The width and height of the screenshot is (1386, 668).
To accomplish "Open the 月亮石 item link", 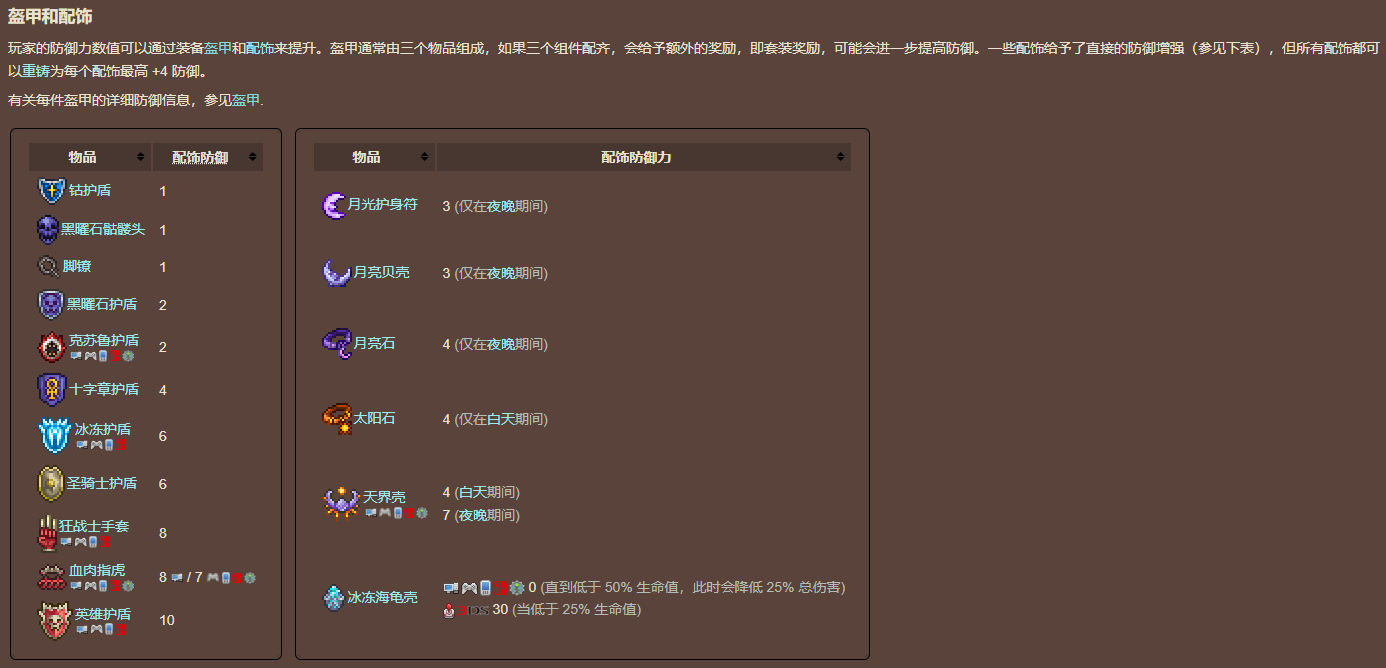I will tap(375, 343).
